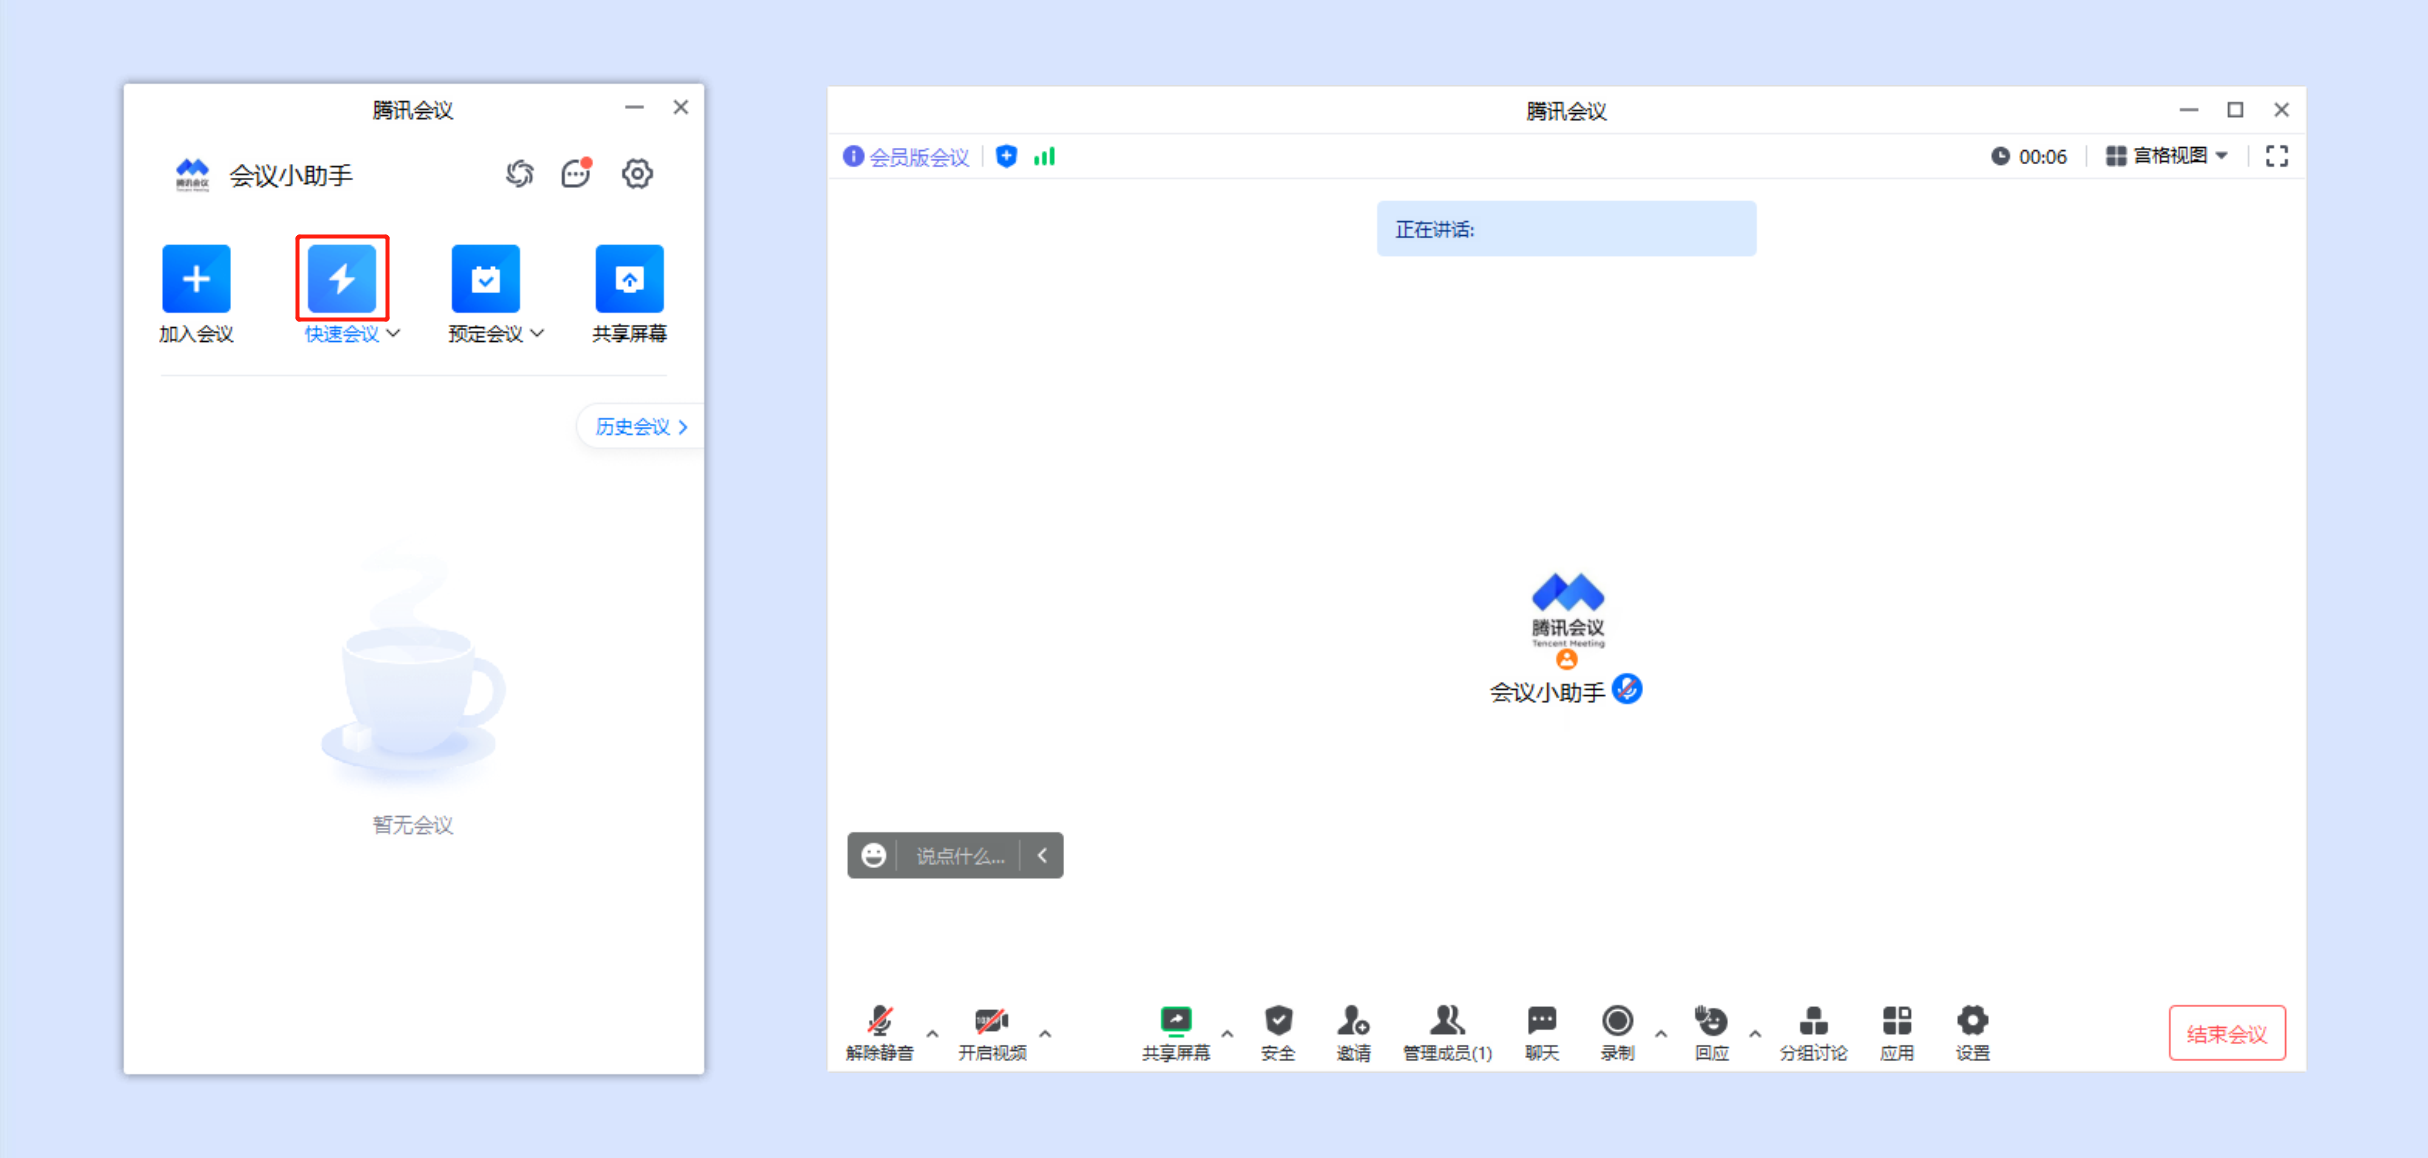Expand share options arrow beside 共享屏幕
The width and height of the screenshot is (2428, 1158).
tap(1227, 1033)
